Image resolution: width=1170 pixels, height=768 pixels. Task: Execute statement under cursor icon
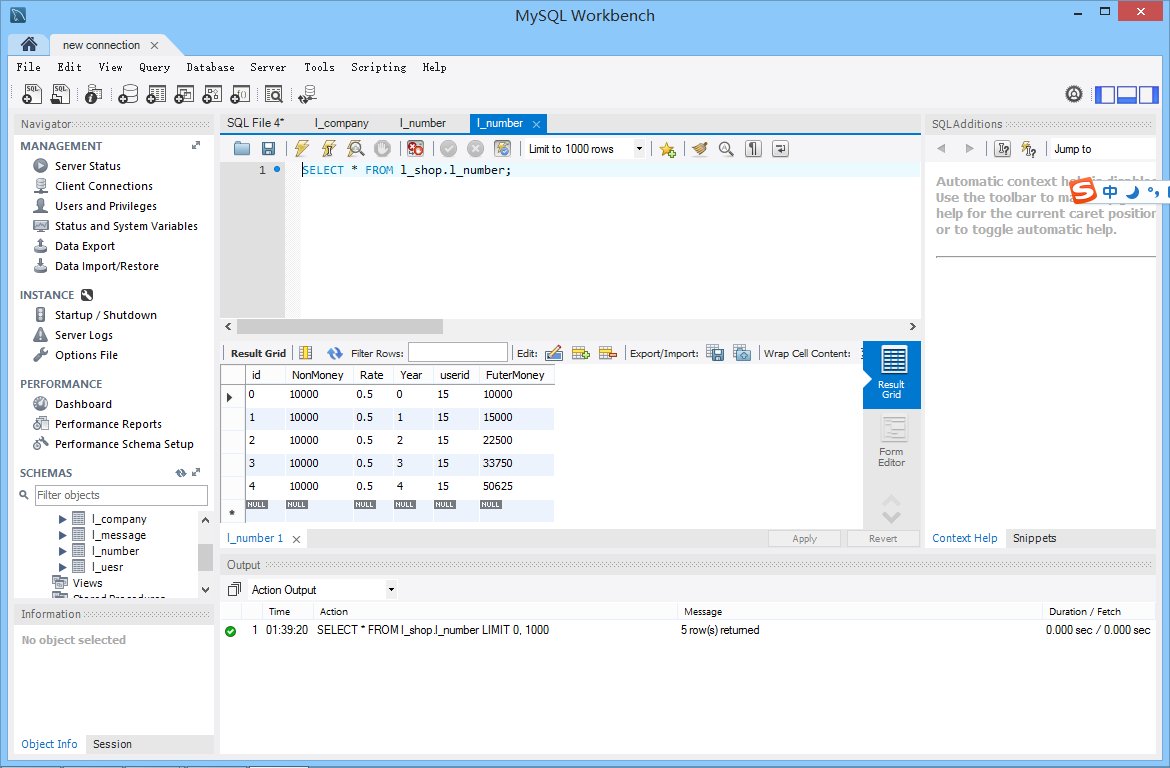329,149
